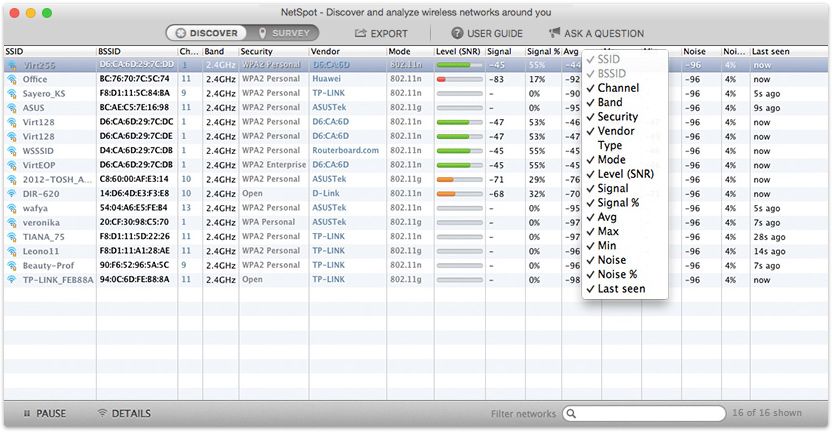Viewport: 832px width, 432px height.
Task: Open the User Guide
Action: 487,33
